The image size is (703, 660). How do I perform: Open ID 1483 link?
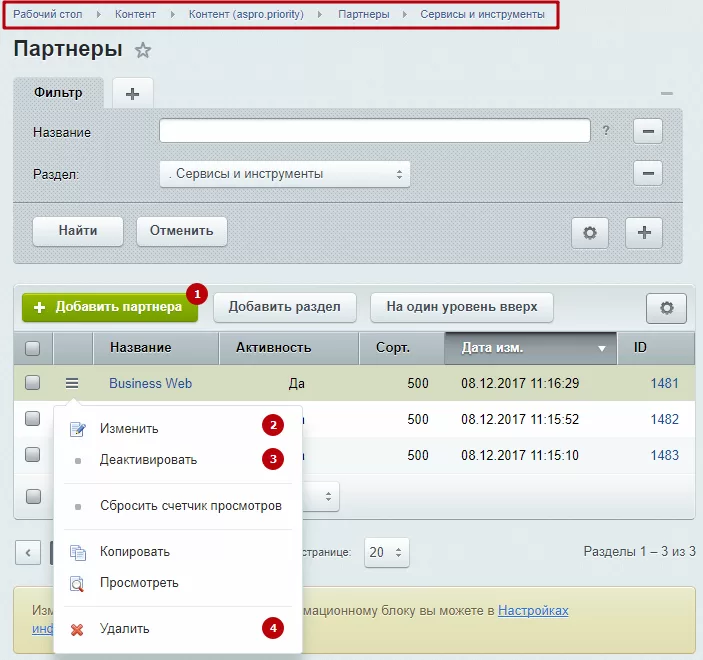664,455
